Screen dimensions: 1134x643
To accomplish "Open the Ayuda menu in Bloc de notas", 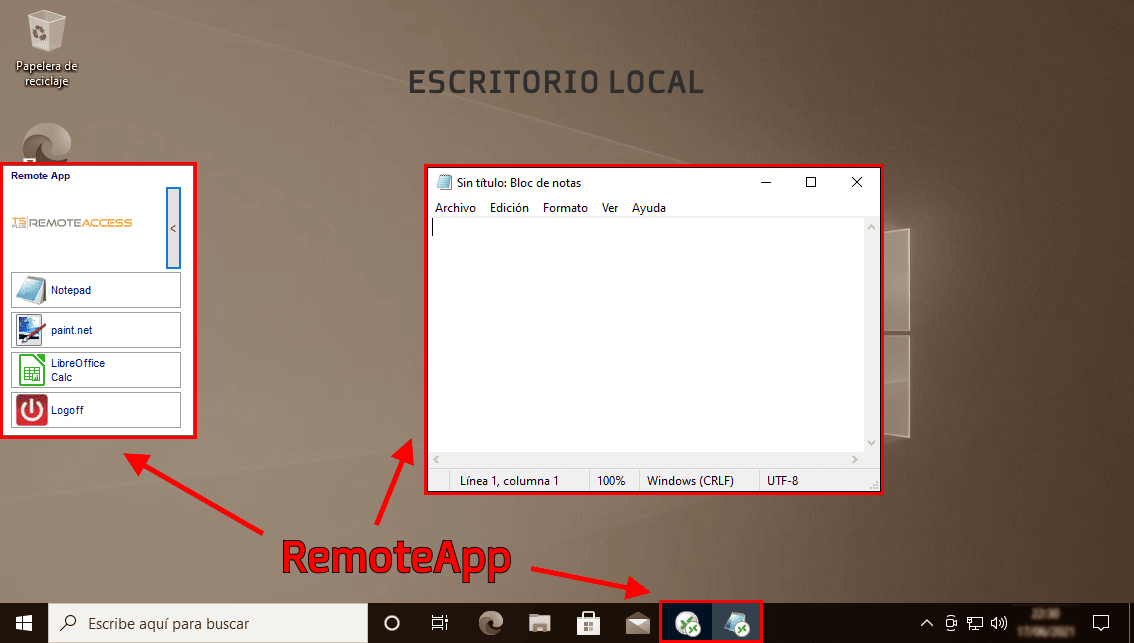I will pos(648,208).
